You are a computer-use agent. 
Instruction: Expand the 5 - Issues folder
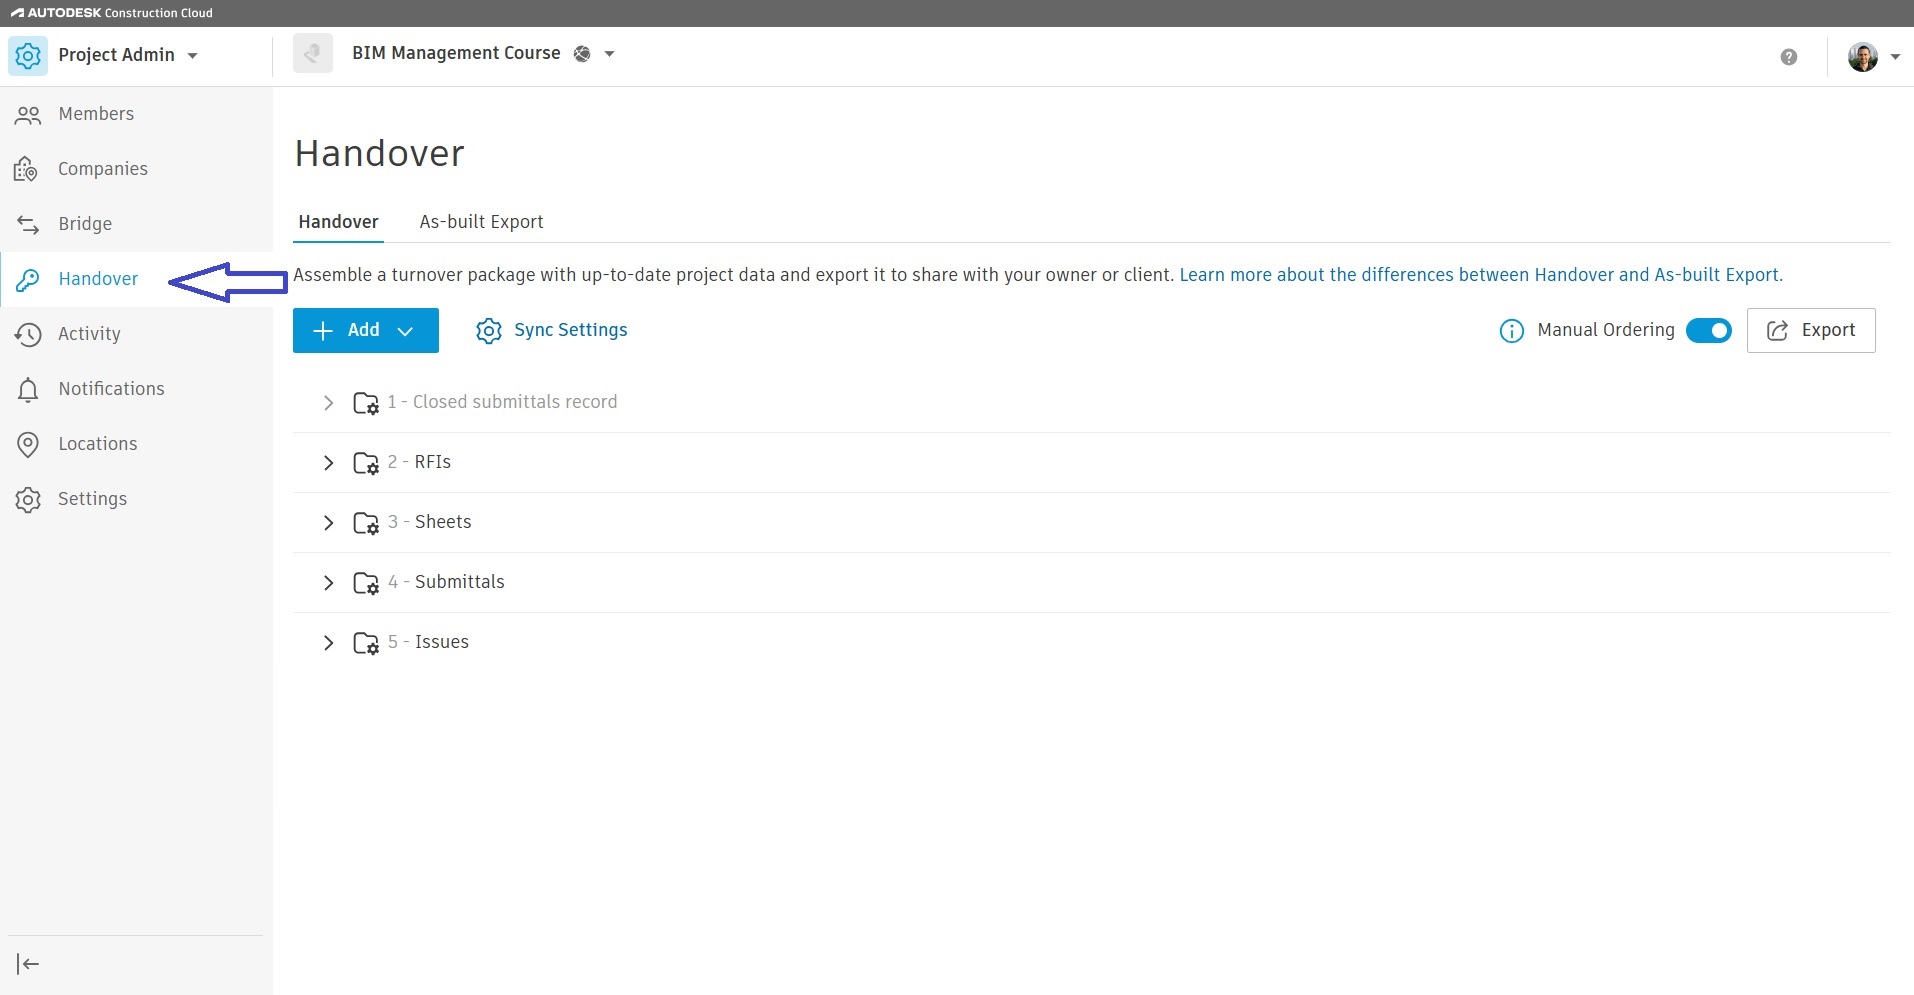coord(328,643)
